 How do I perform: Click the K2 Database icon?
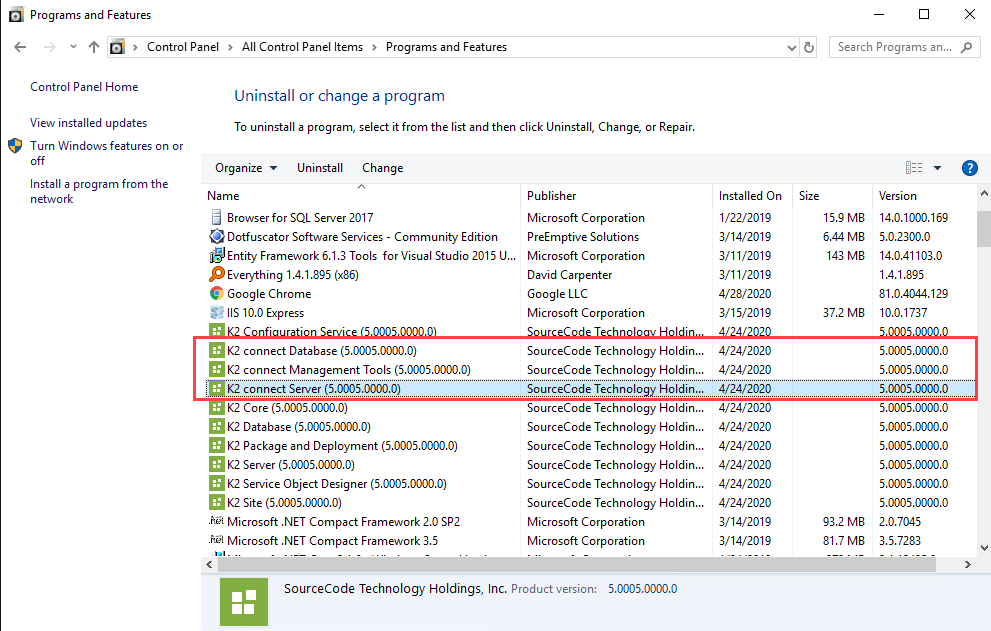coord(216,426)
